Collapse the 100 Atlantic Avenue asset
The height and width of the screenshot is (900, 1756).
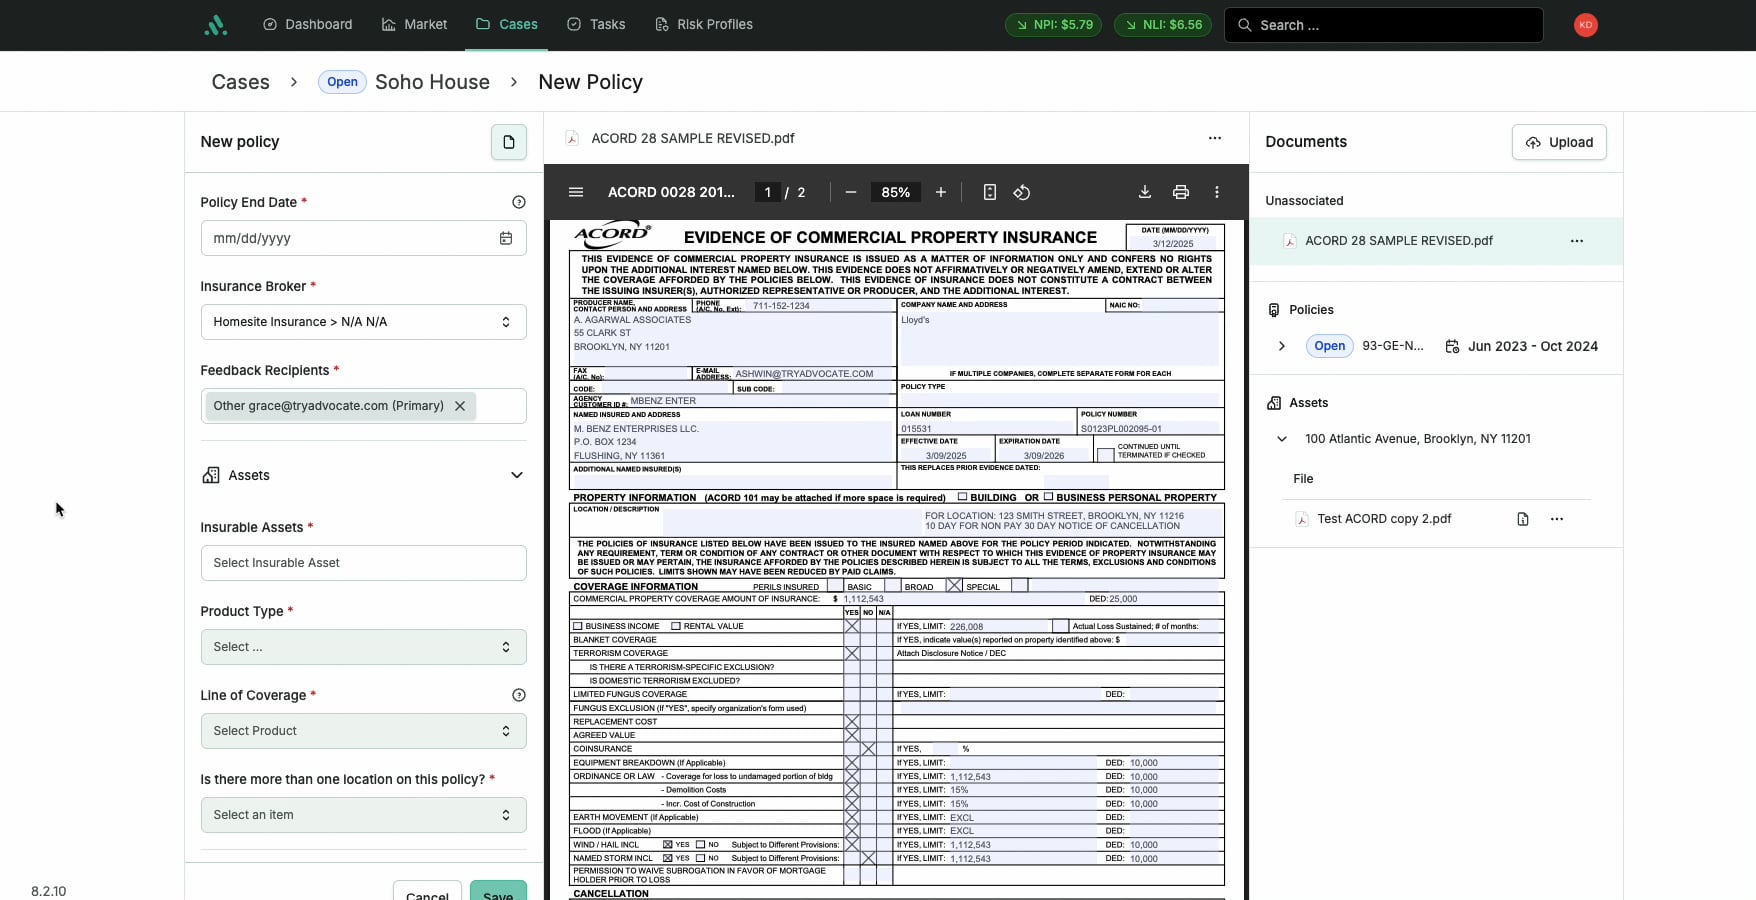coord(1281,439)
